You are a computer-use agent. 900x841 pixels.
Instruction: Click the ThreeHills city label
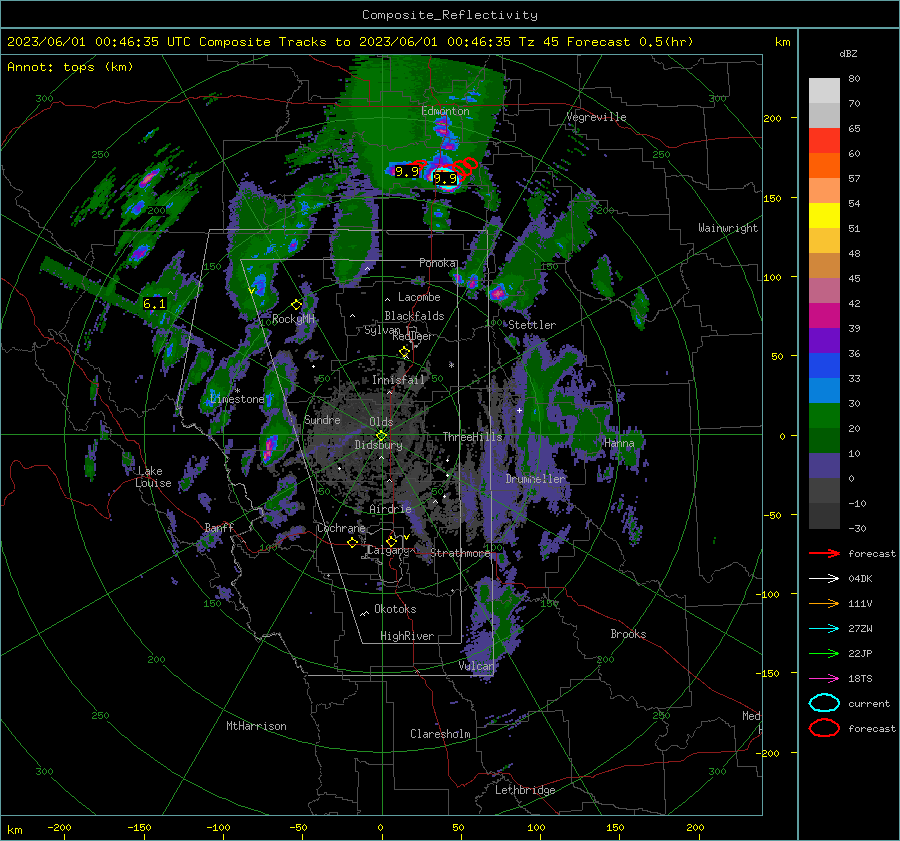pyautogui.click(x=472, y=437)
